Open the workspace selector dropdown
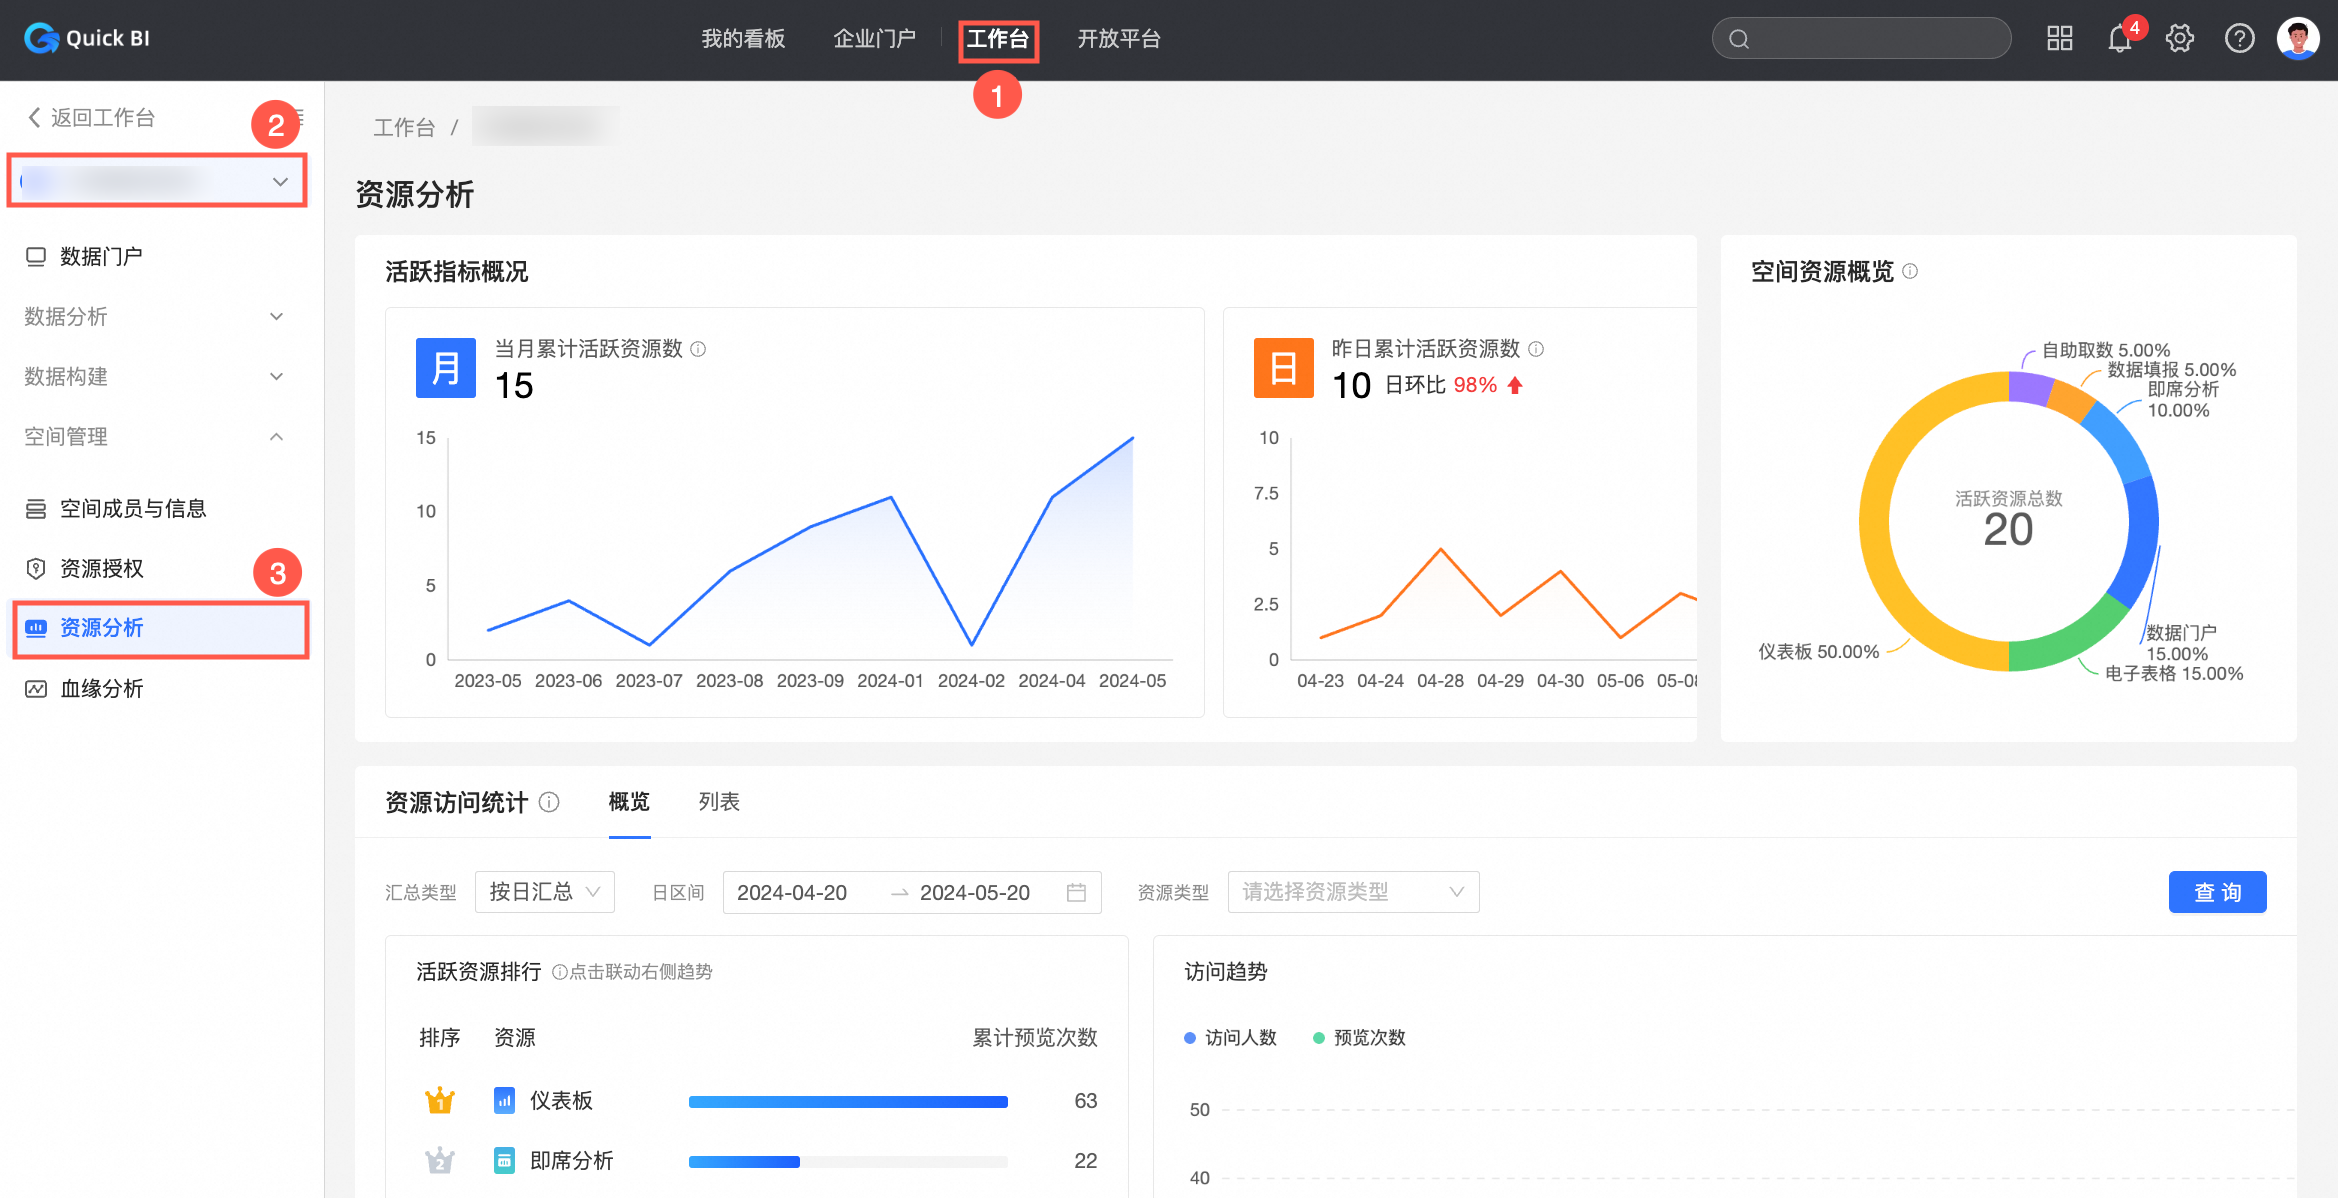Image resolution: width=2338 pixels, height=1198 pixels. pyautogui.click(x=157, y=181)
